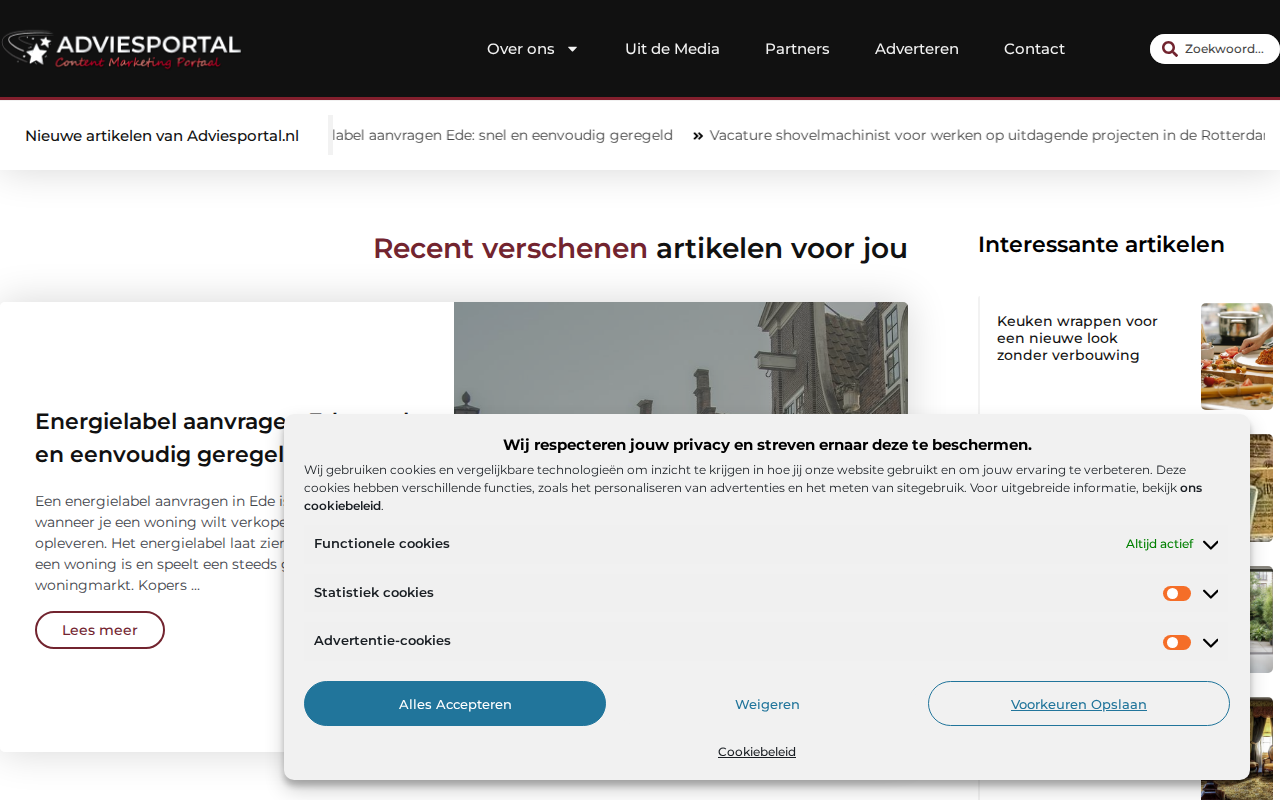
Task: Click the Altijd actief label
Action: 1159,544
